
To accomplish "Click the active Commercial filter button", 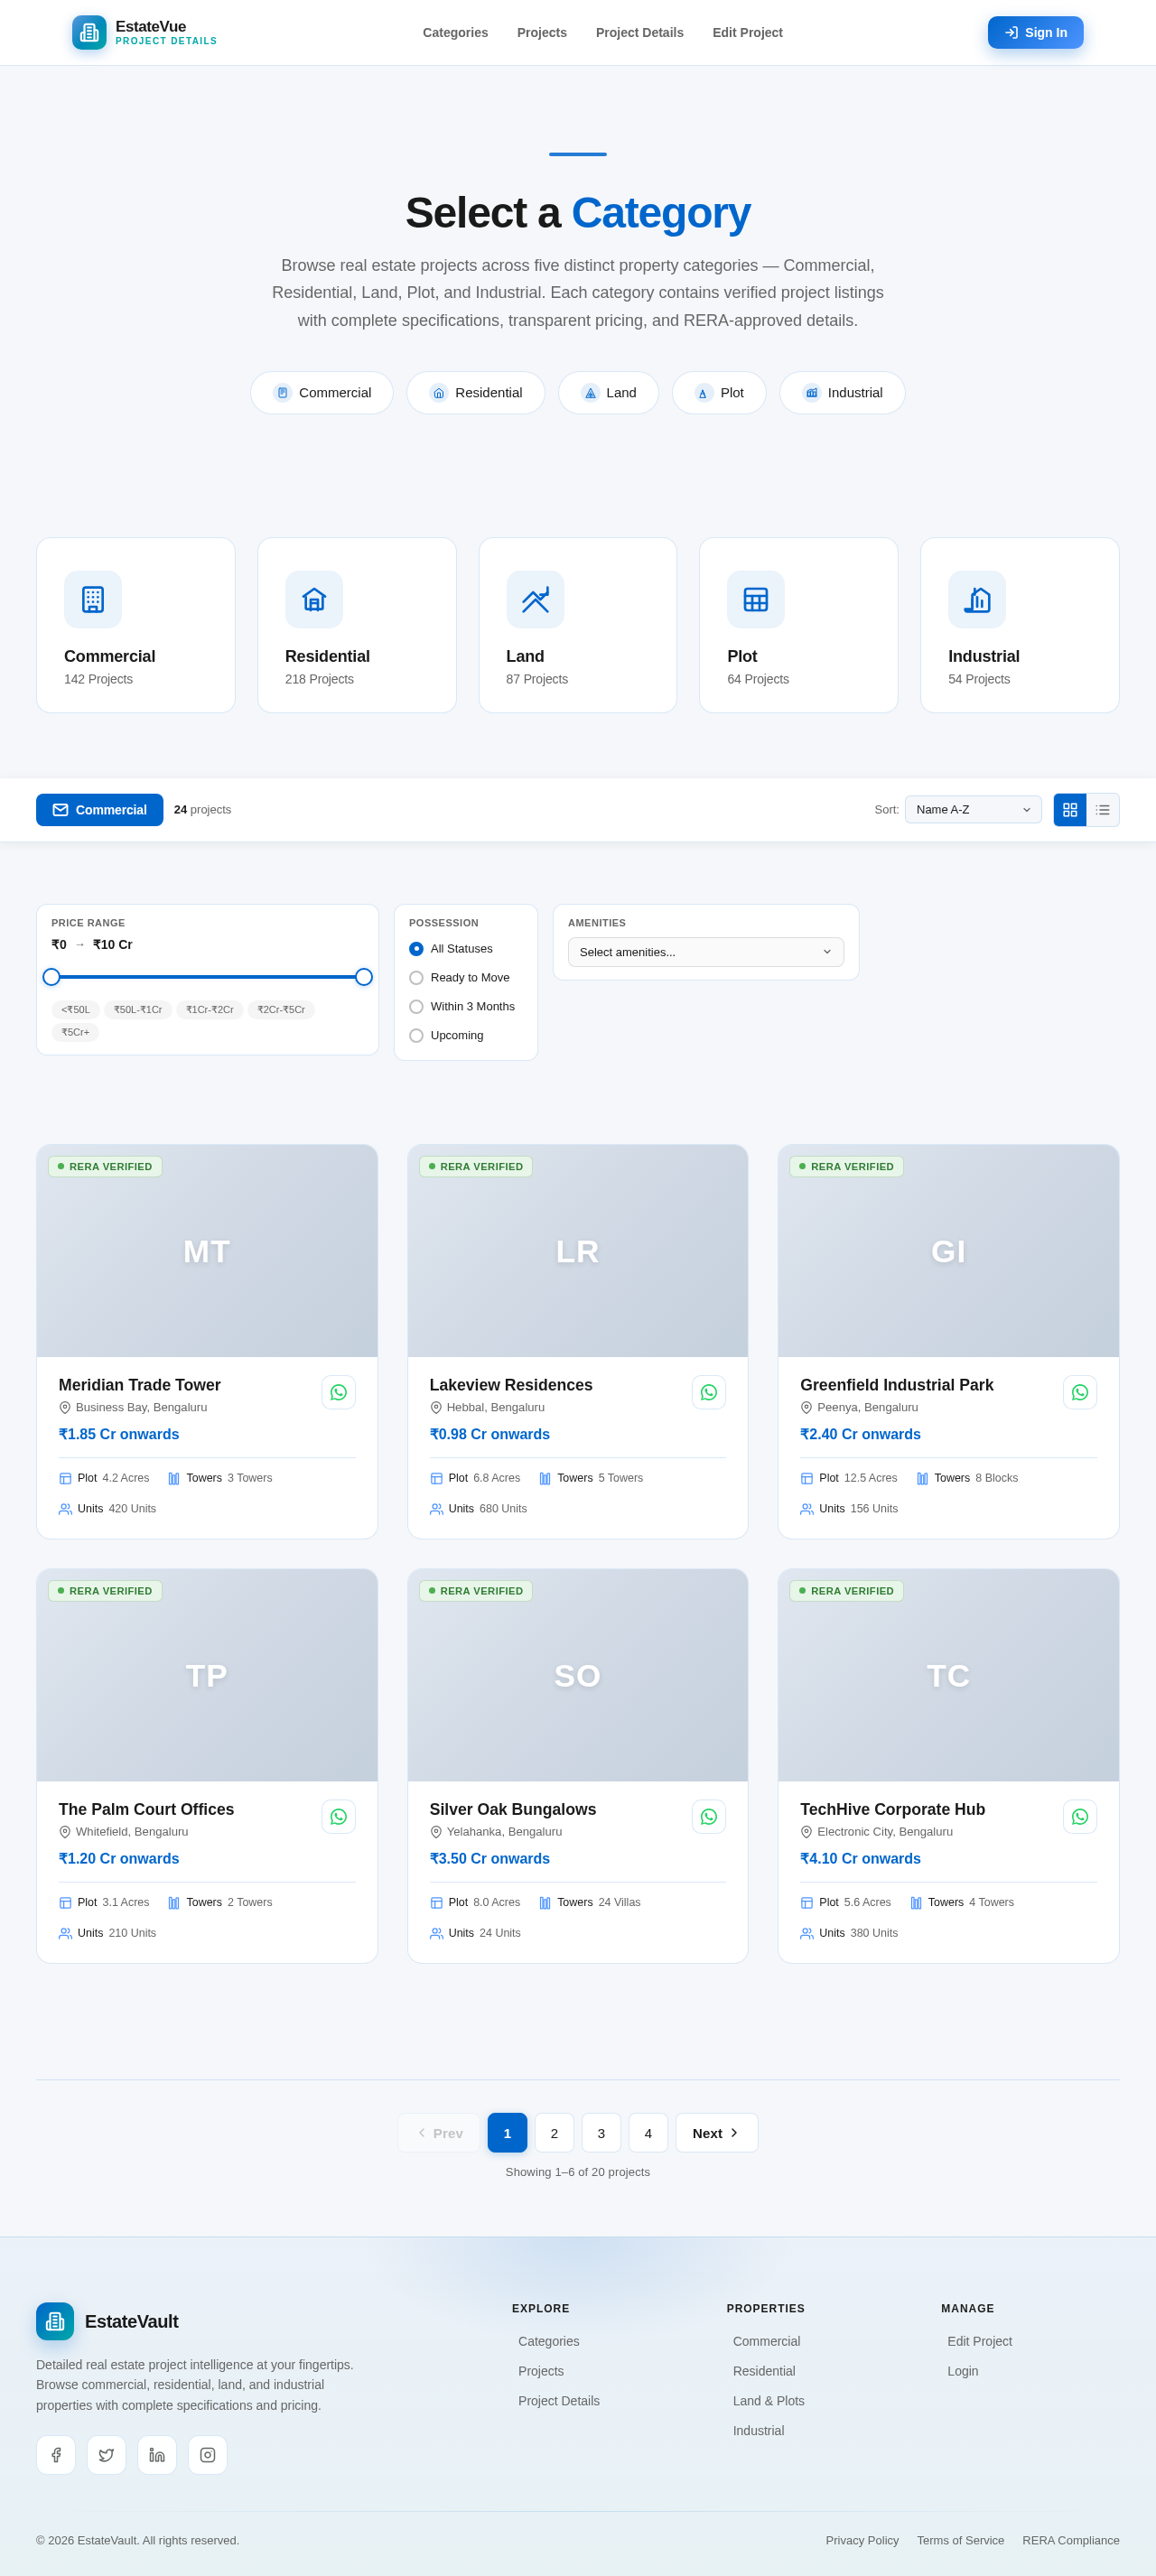I will [x=99, y=809].
